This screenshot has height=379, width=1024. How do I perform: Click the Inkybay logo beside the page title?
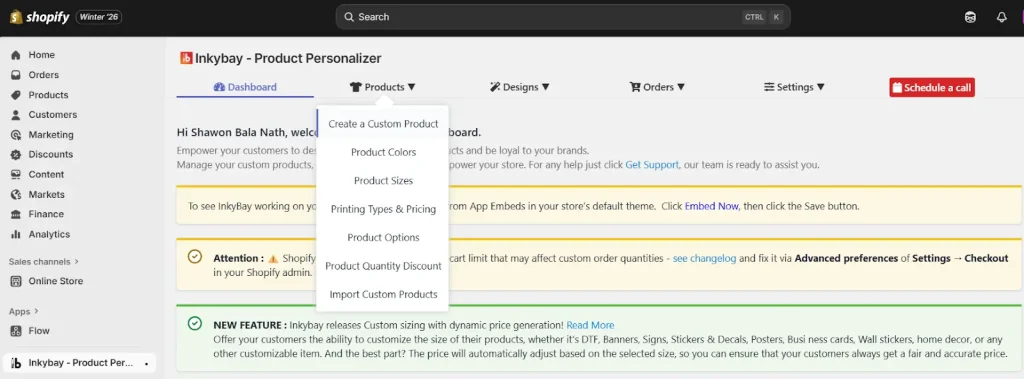[x=186, y=58]
